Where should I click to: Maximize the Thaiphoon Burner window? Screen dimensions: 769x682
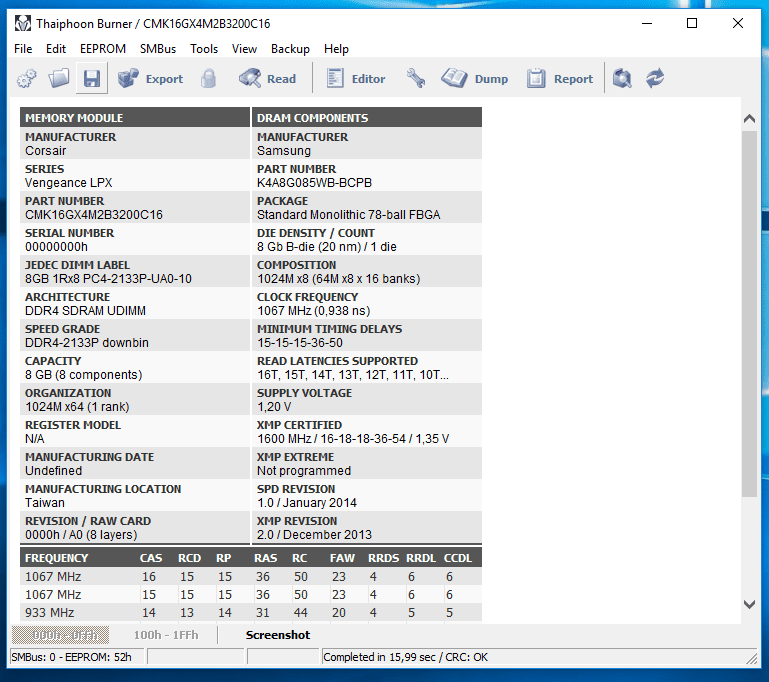(x=692, y=23)
